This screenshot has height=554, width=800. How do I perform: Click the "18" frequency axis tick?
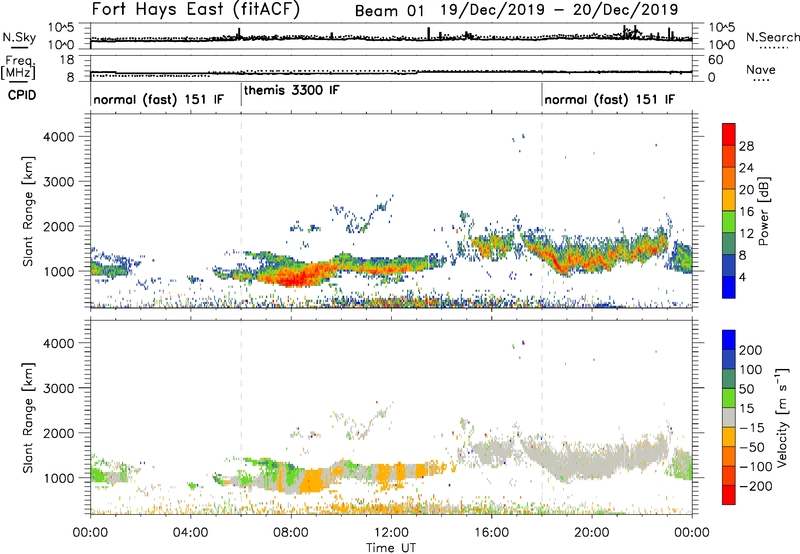(x=67, y=60)
